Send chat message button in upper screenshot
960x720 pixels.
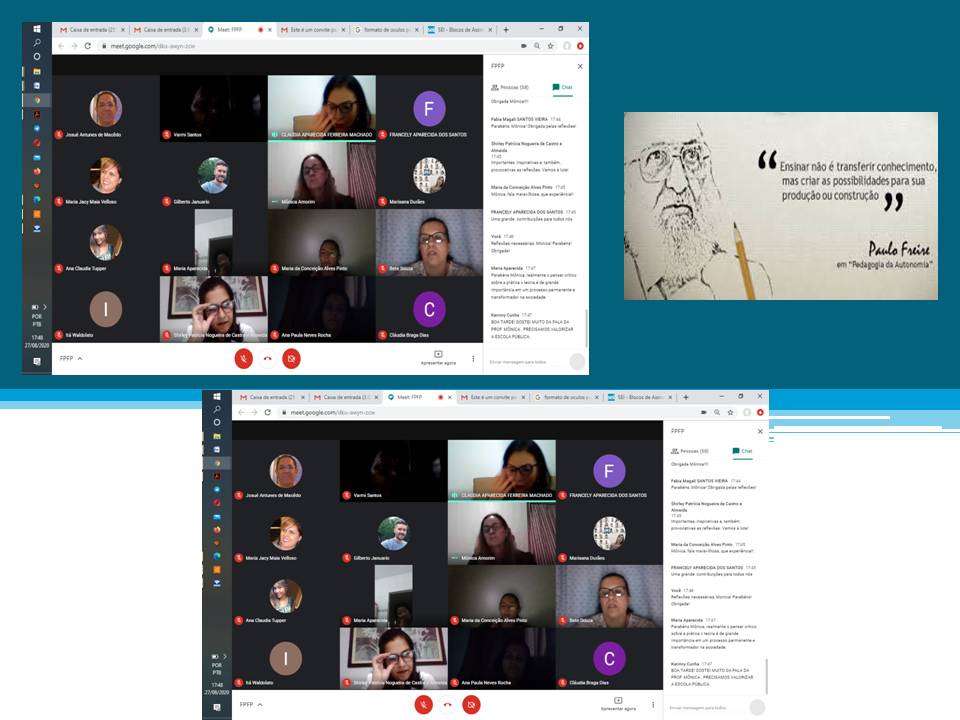coord(577,362)
